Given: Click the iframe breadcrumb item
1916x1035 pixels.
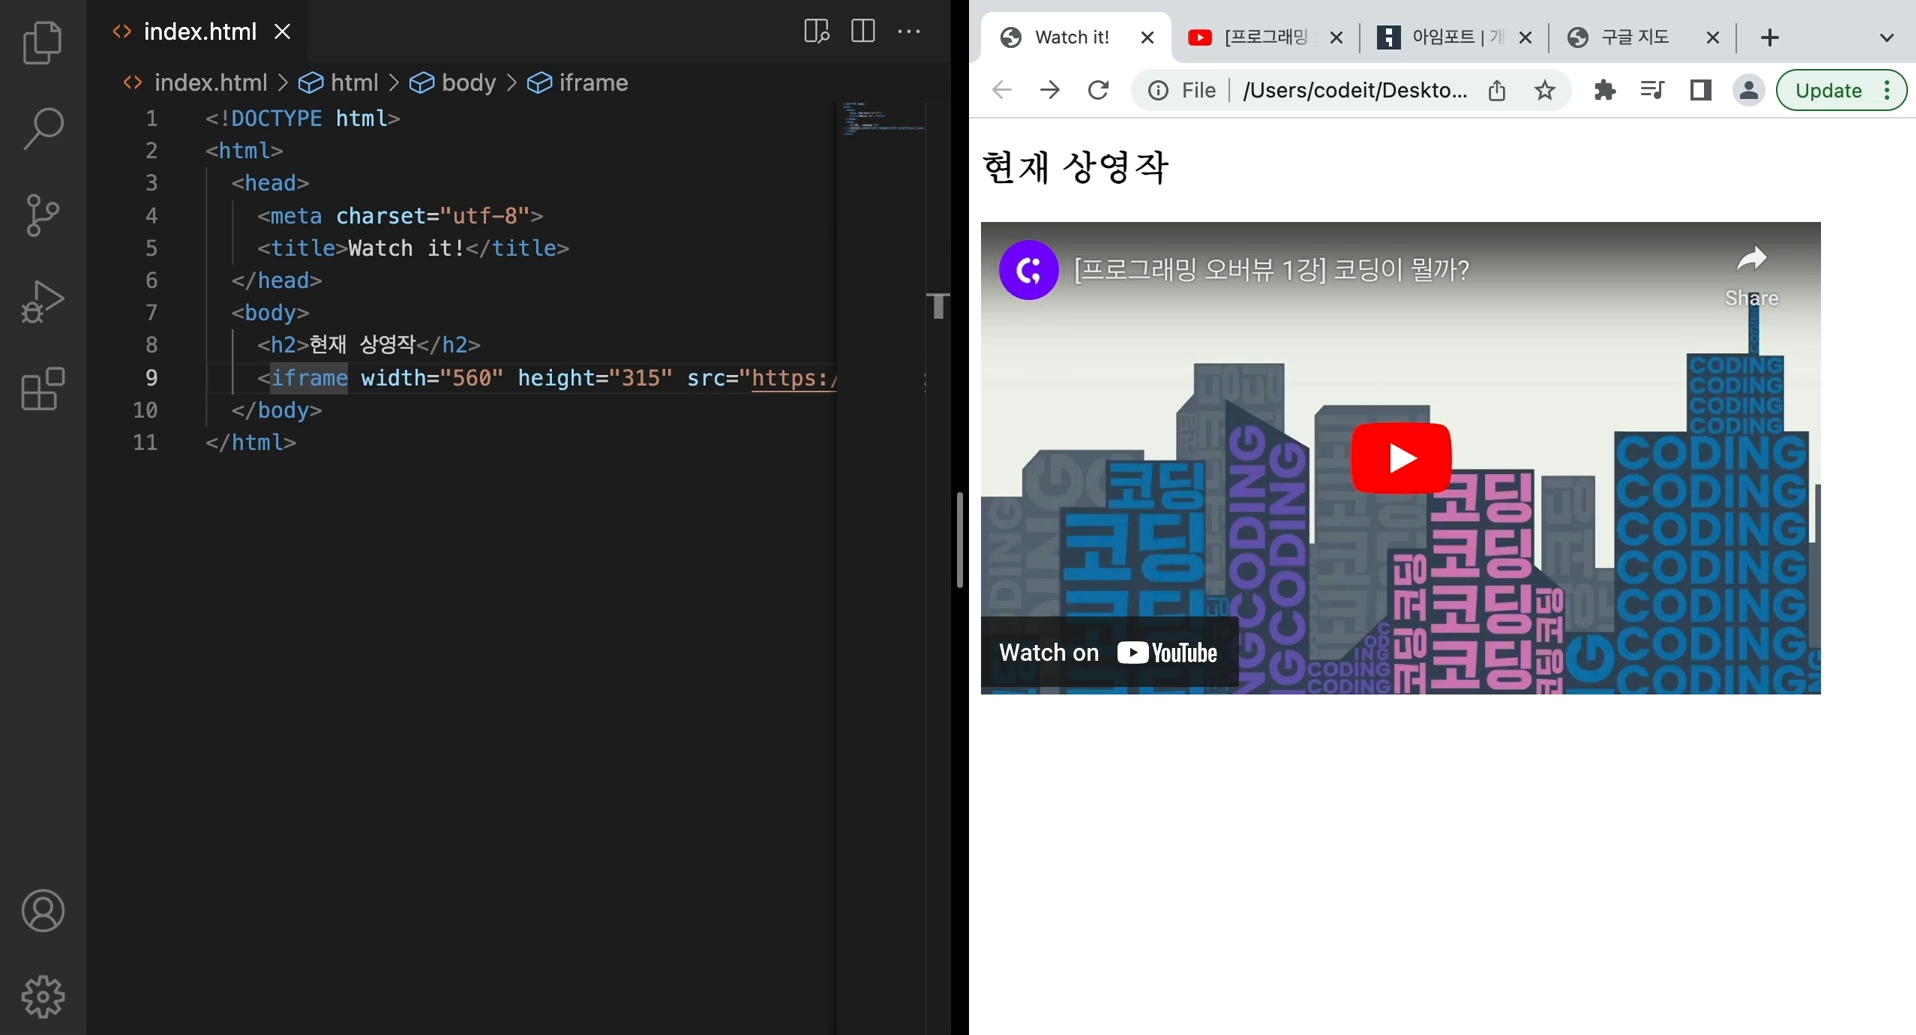Looking at the screenshot, I should coord(579,83).
